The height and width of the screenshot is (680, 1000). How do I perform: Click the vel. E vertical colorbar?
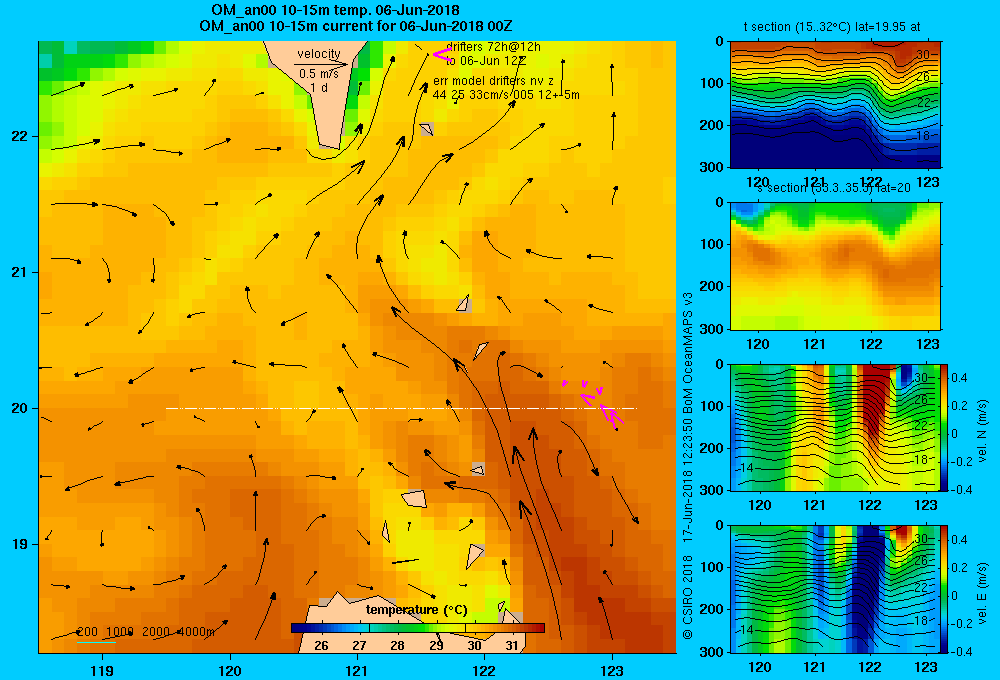click(x=945, y=589)
